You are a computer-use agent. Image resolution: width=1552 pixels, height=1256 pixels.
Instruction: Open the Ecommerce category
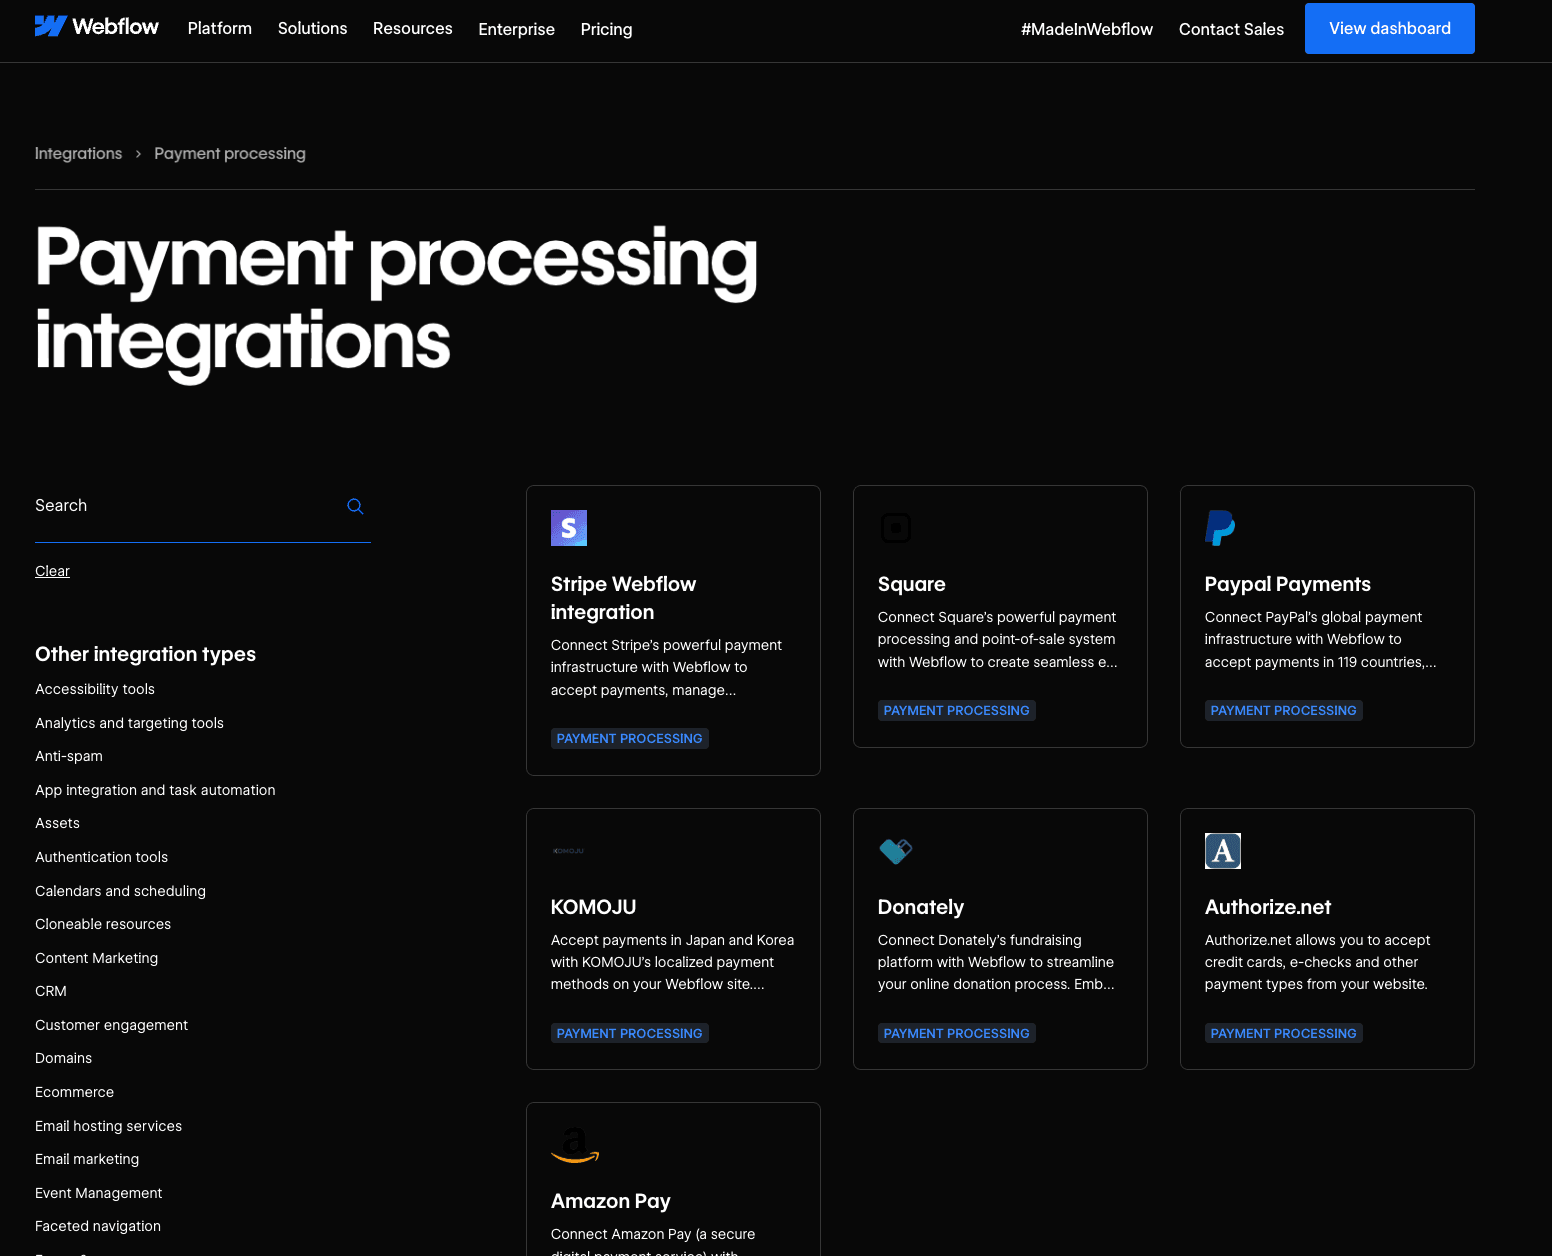pos(74,1092)
